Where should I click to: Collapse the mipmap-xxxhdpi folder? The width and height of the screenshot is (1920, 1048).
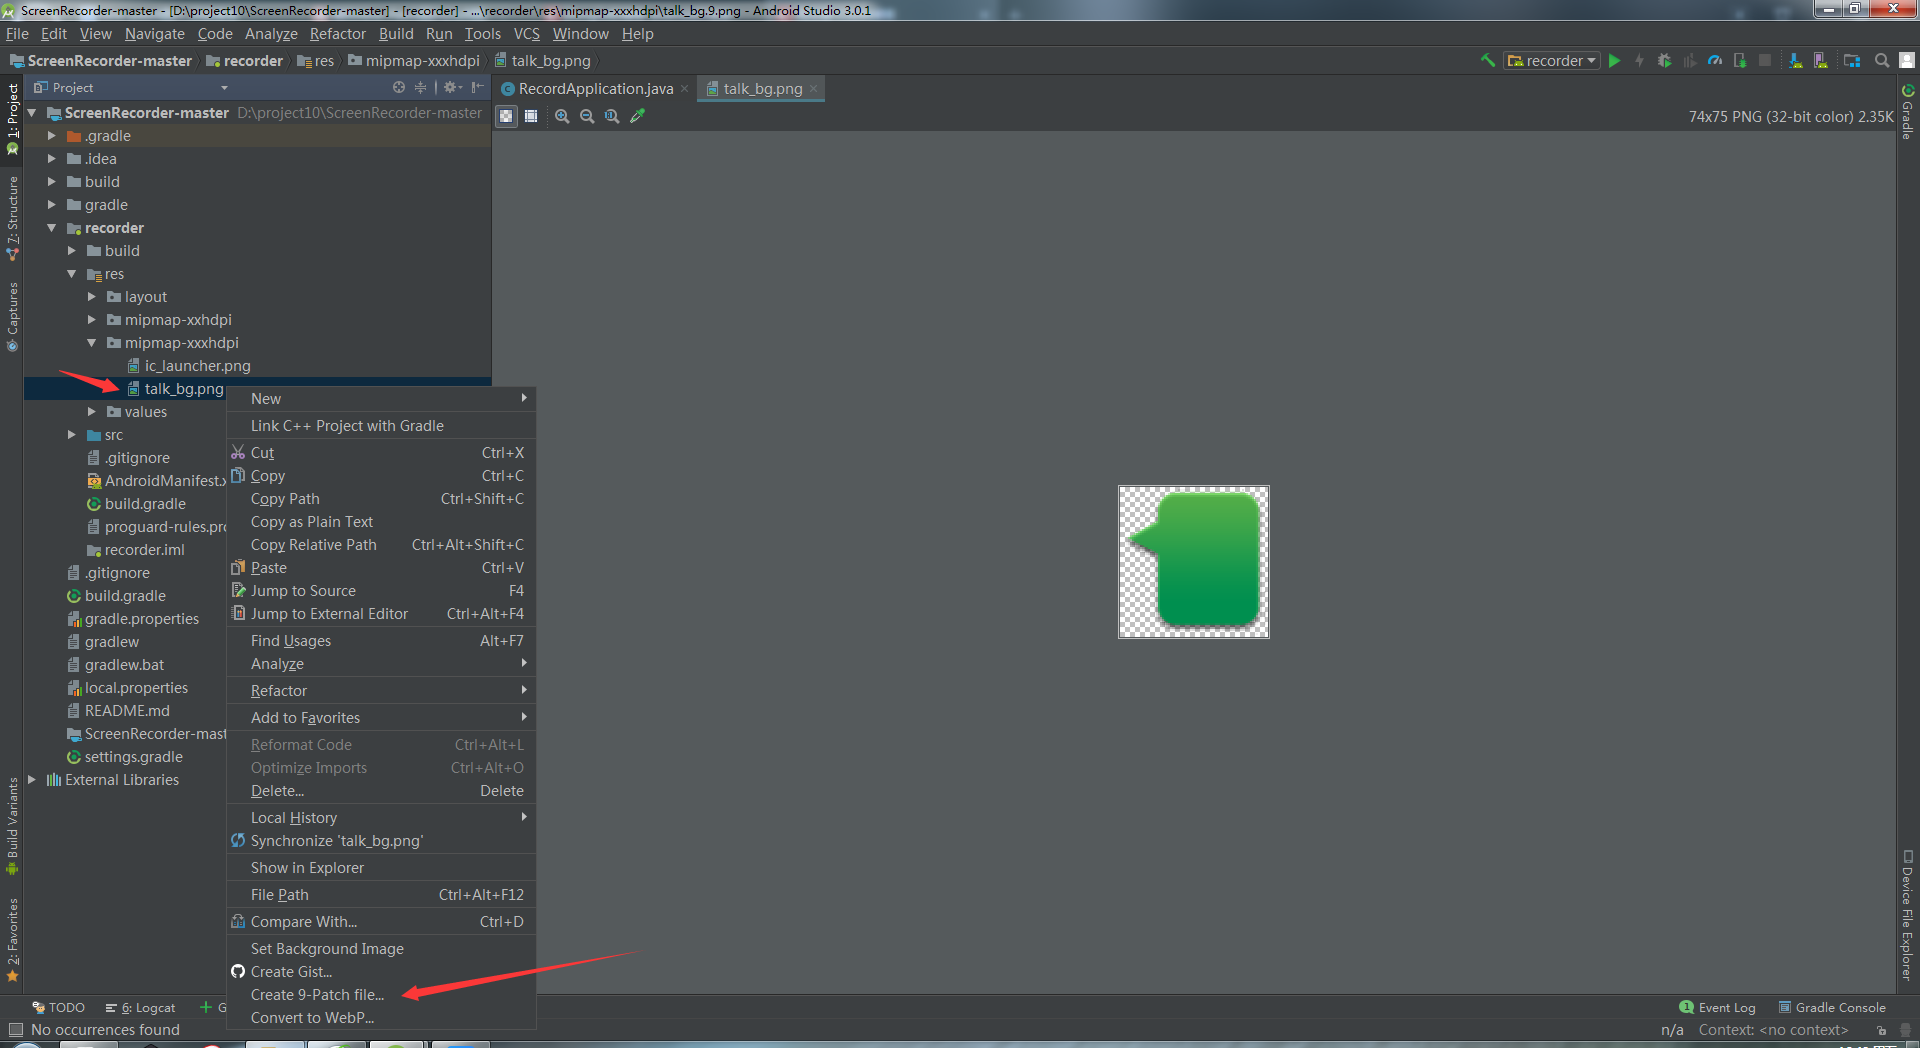[x=91, y=342]
